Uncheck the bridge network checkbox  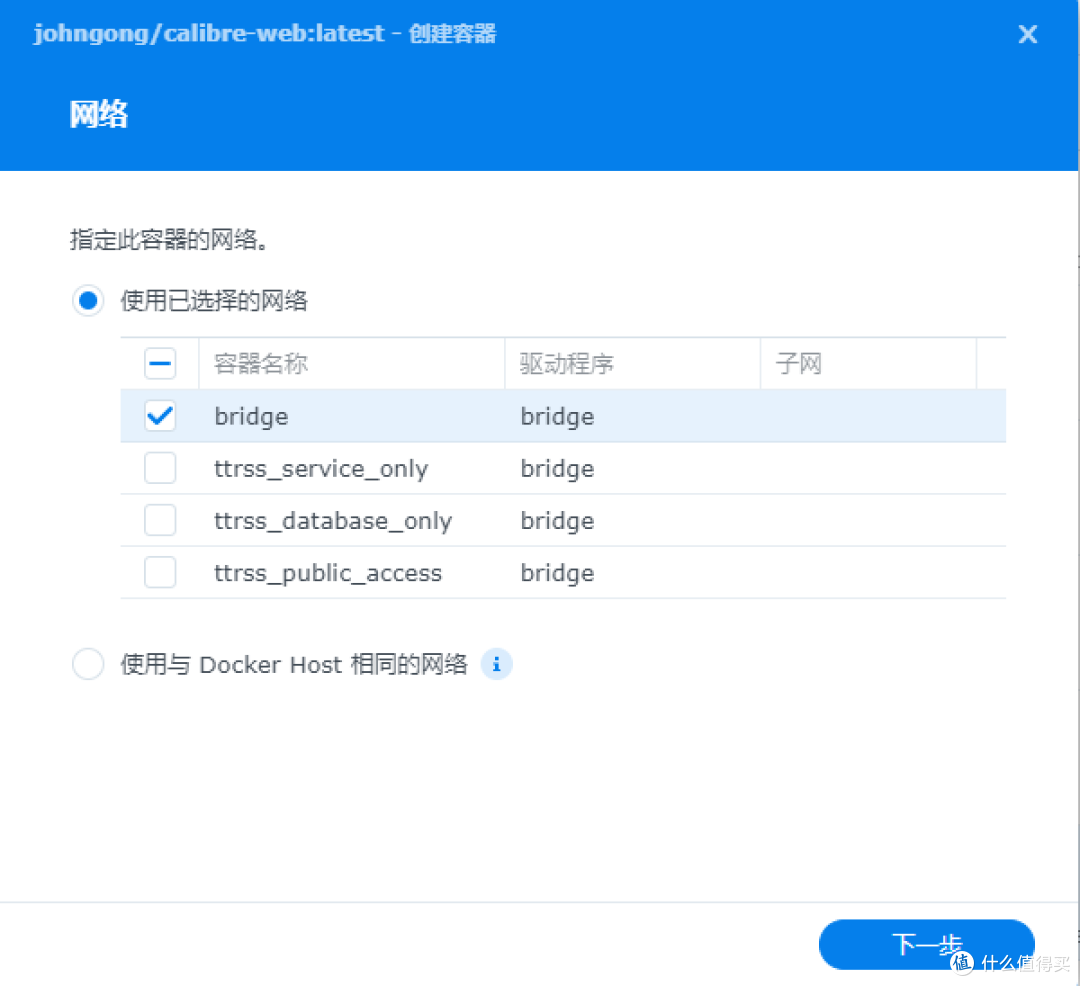pos(160,416)
